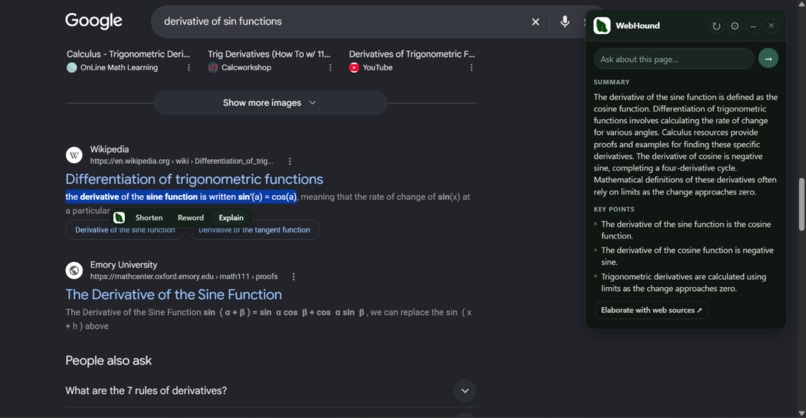Click the Calcworkshop source icon
This screenshot has height=418, width=806.
click(213, 67)
